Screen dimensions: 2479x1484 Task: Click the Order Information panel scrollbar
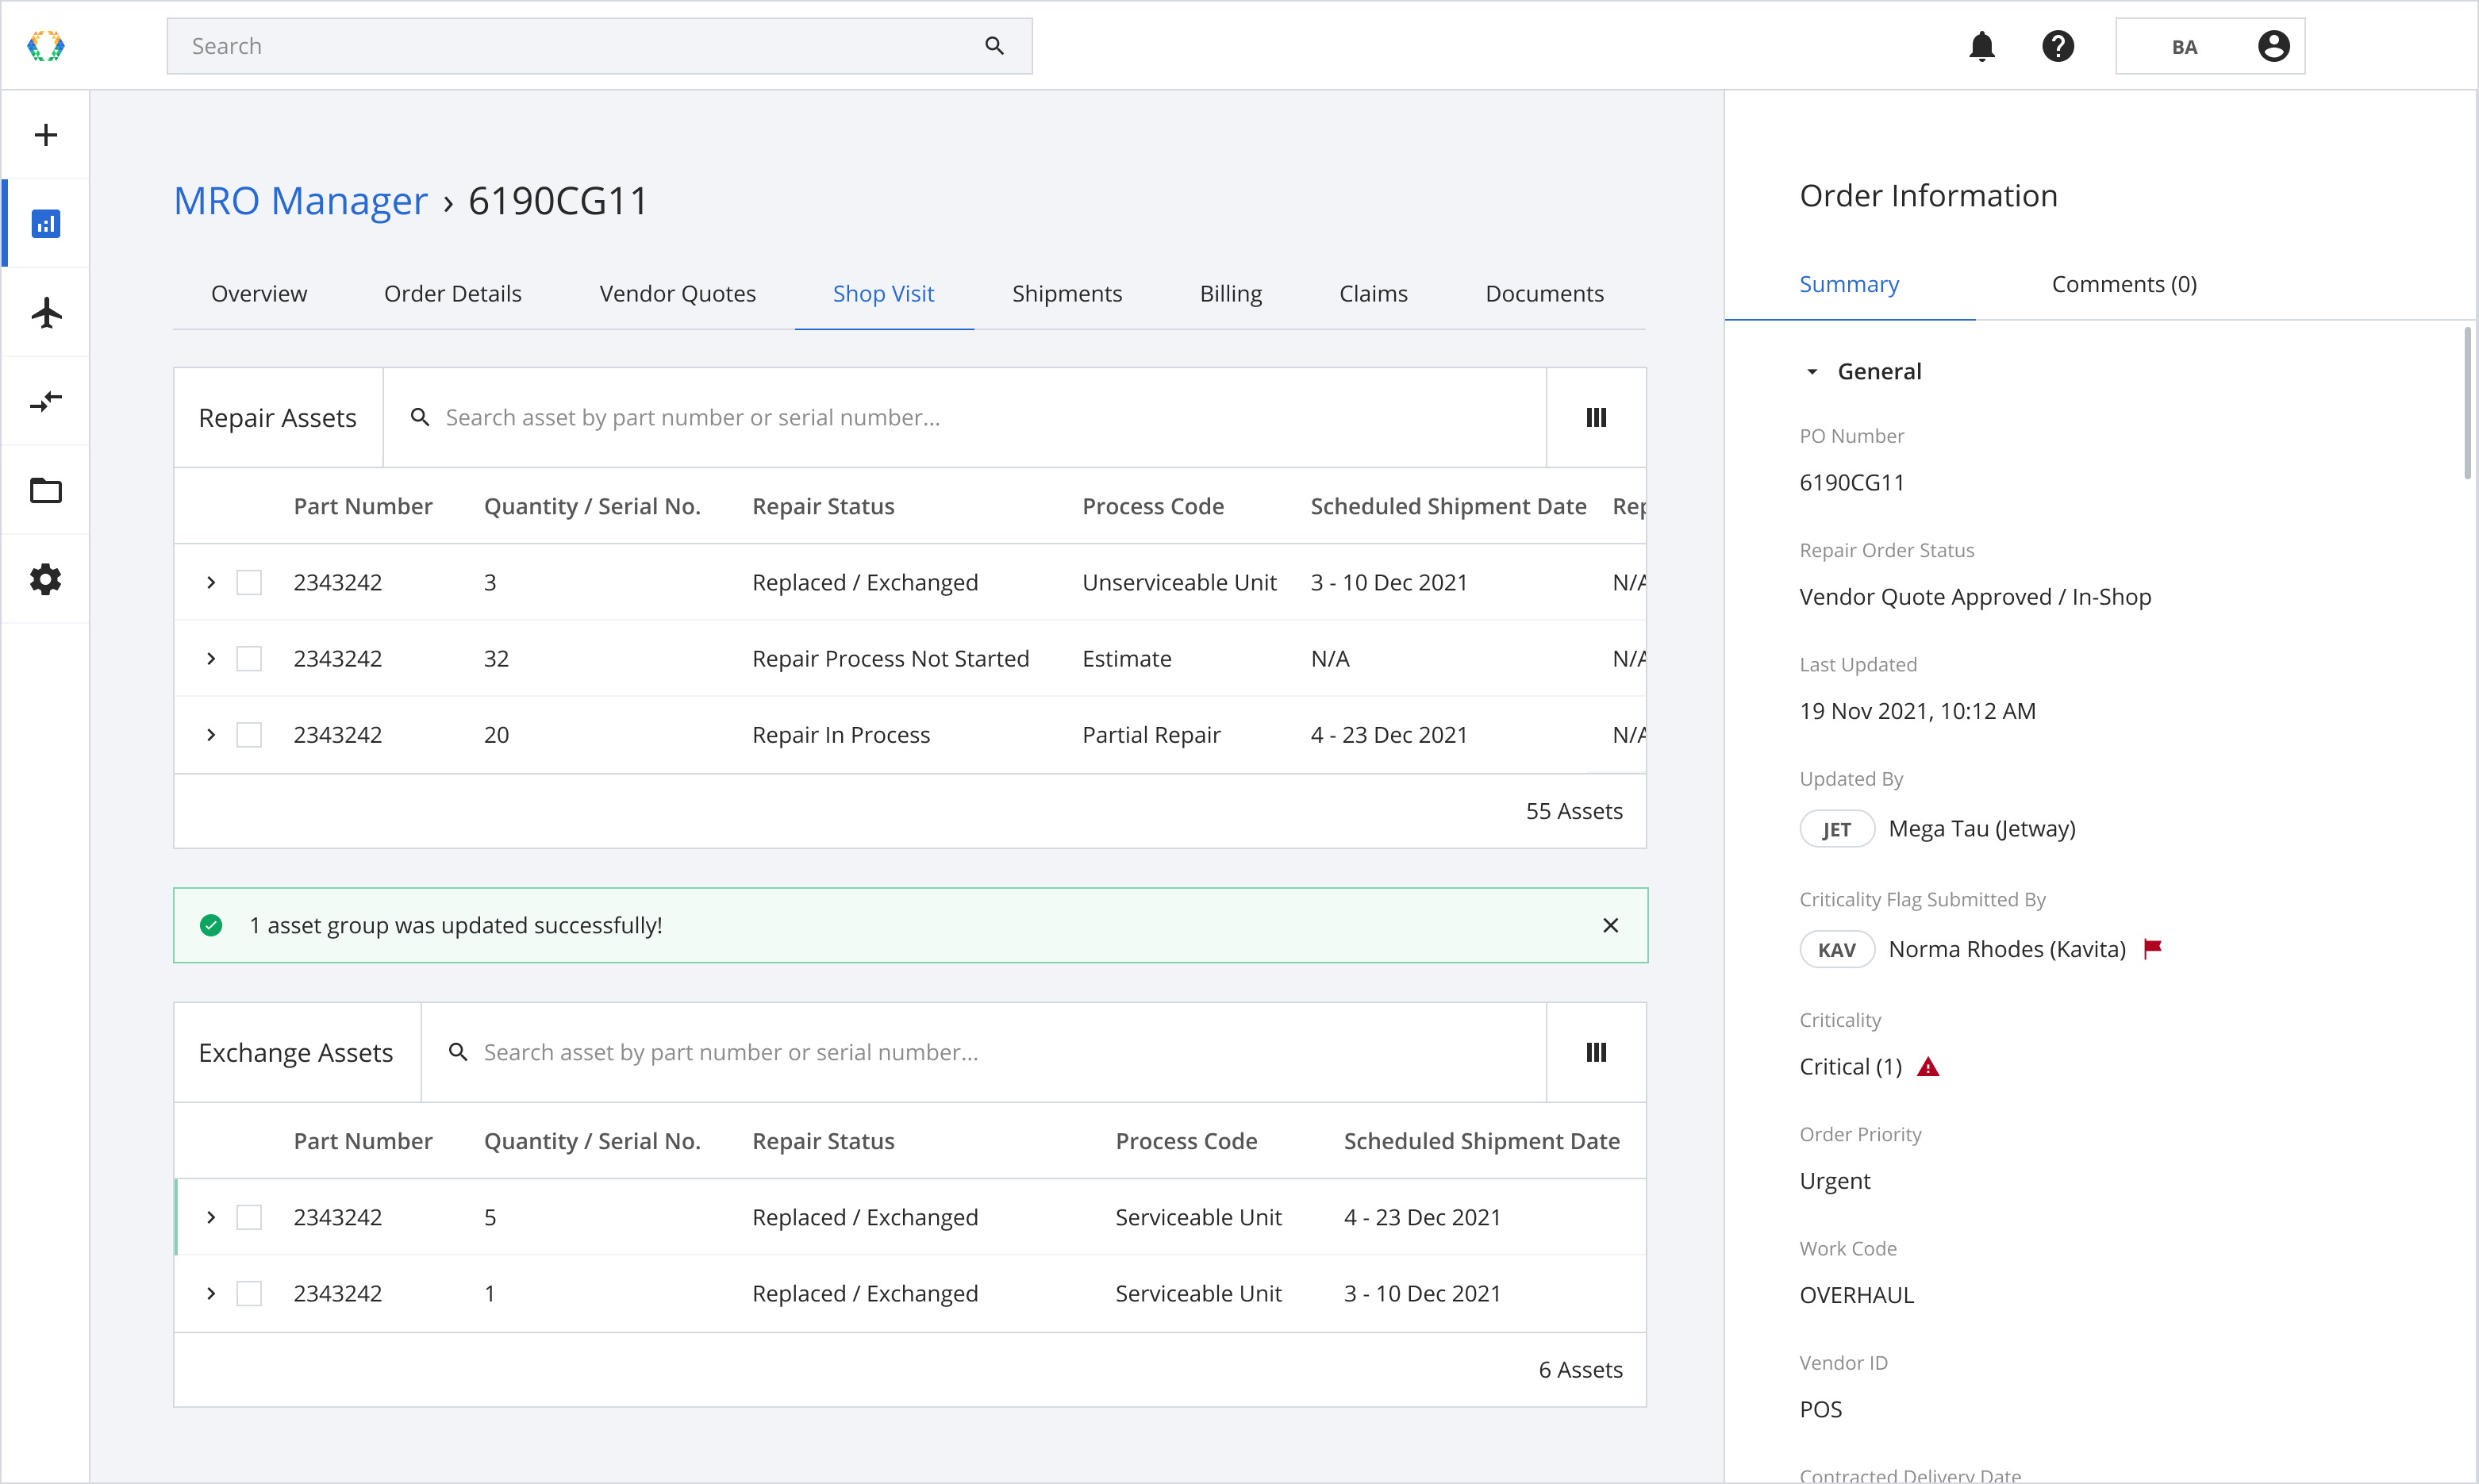click(x=2467, y=403)
